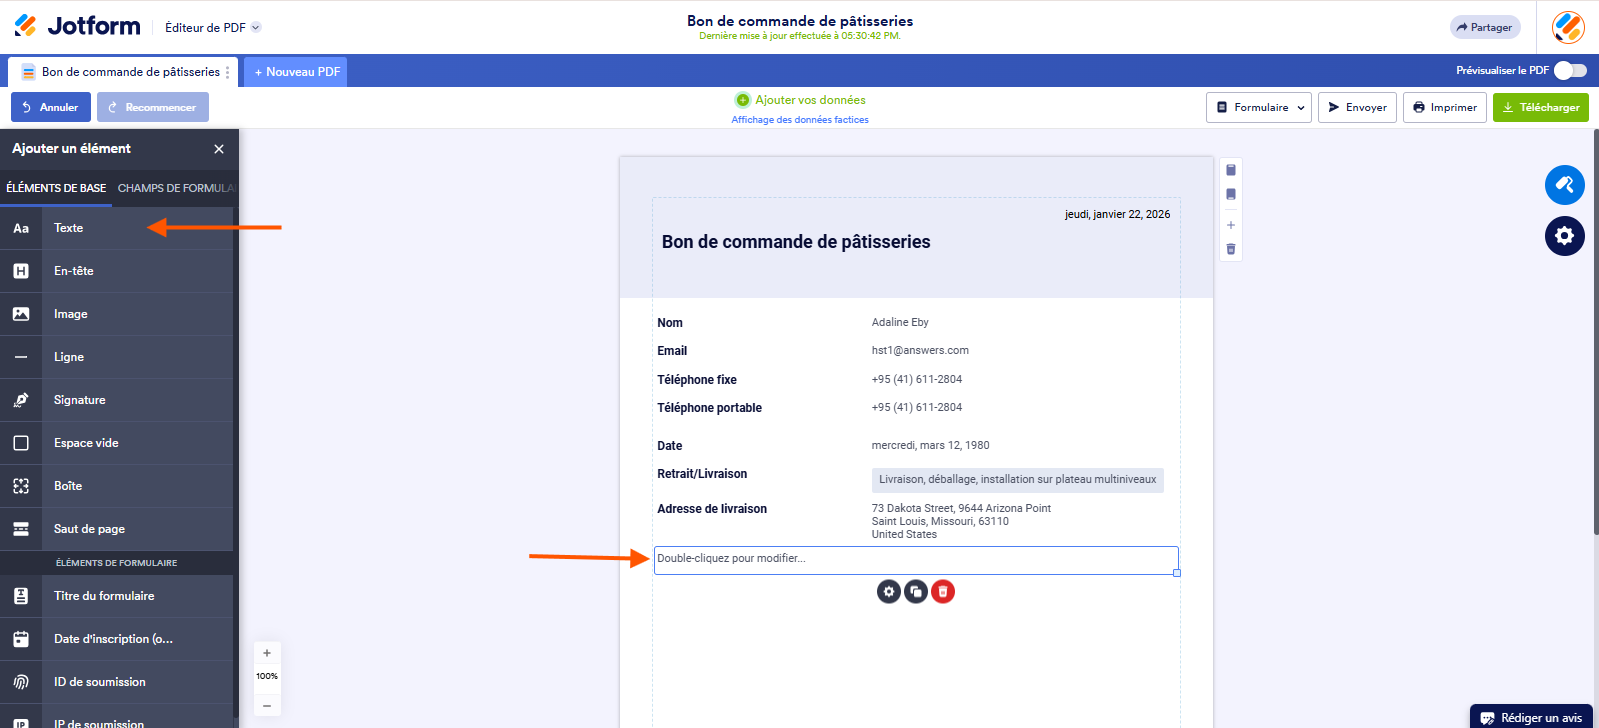This screenshot has height=728, width=1599.
Task: Select the Adresse de livraison label
Action: [712, 509]
